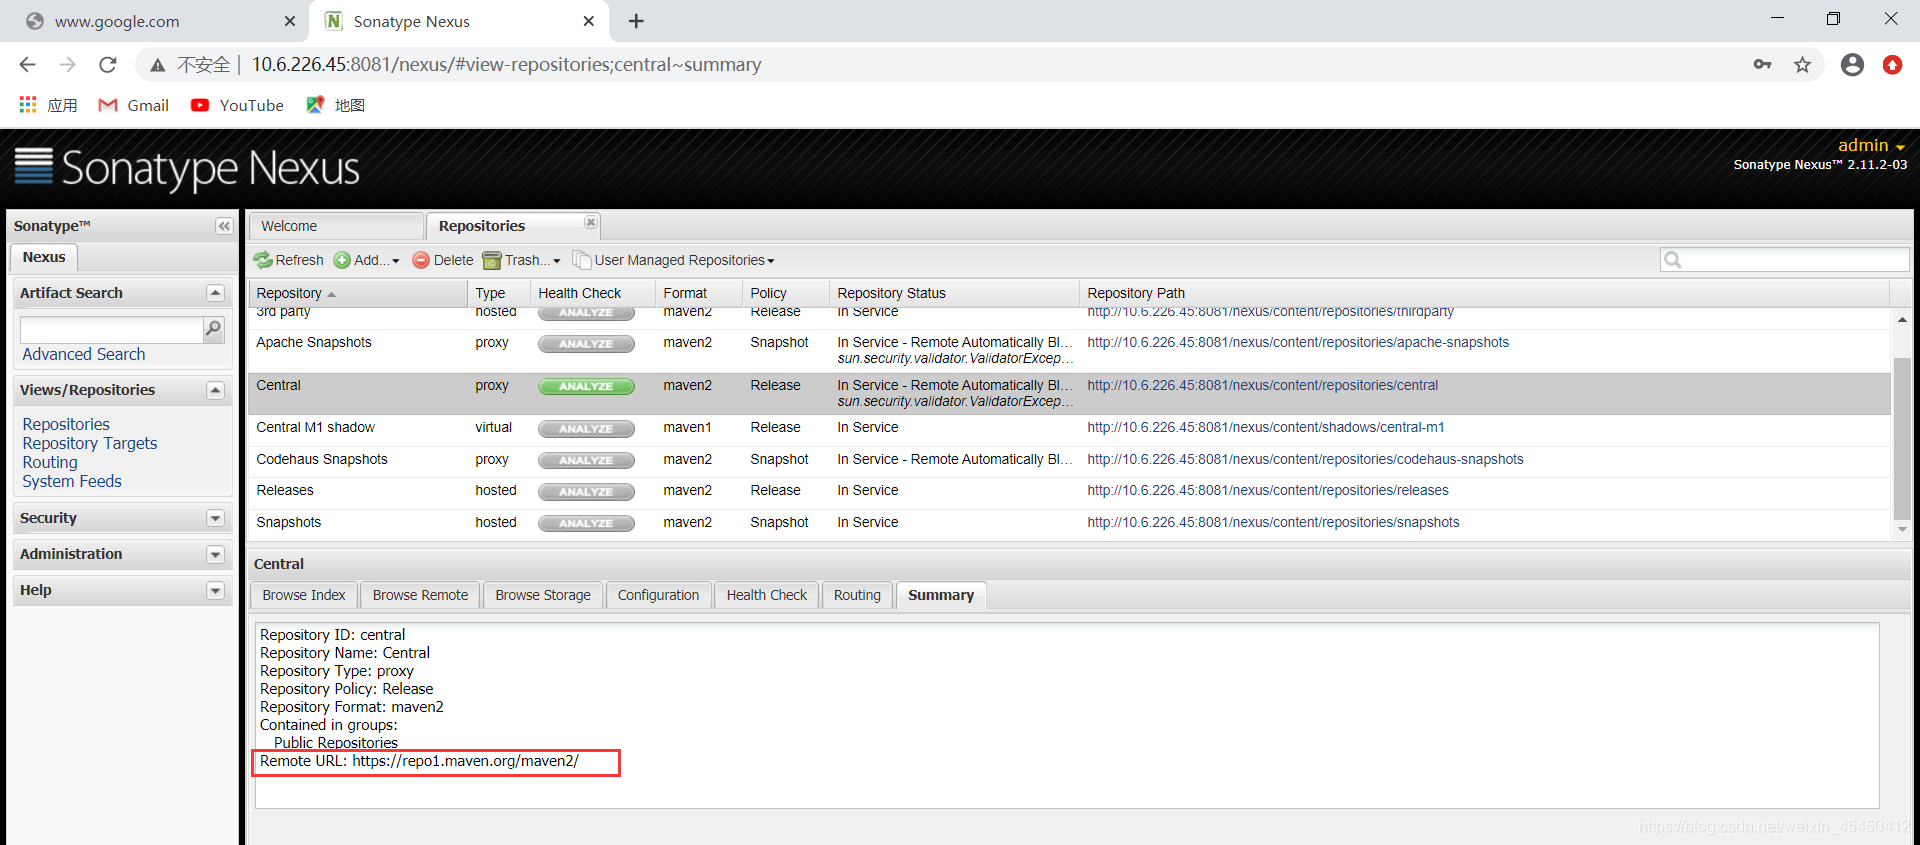Sort by Repository Status column header

coord(954,293)
